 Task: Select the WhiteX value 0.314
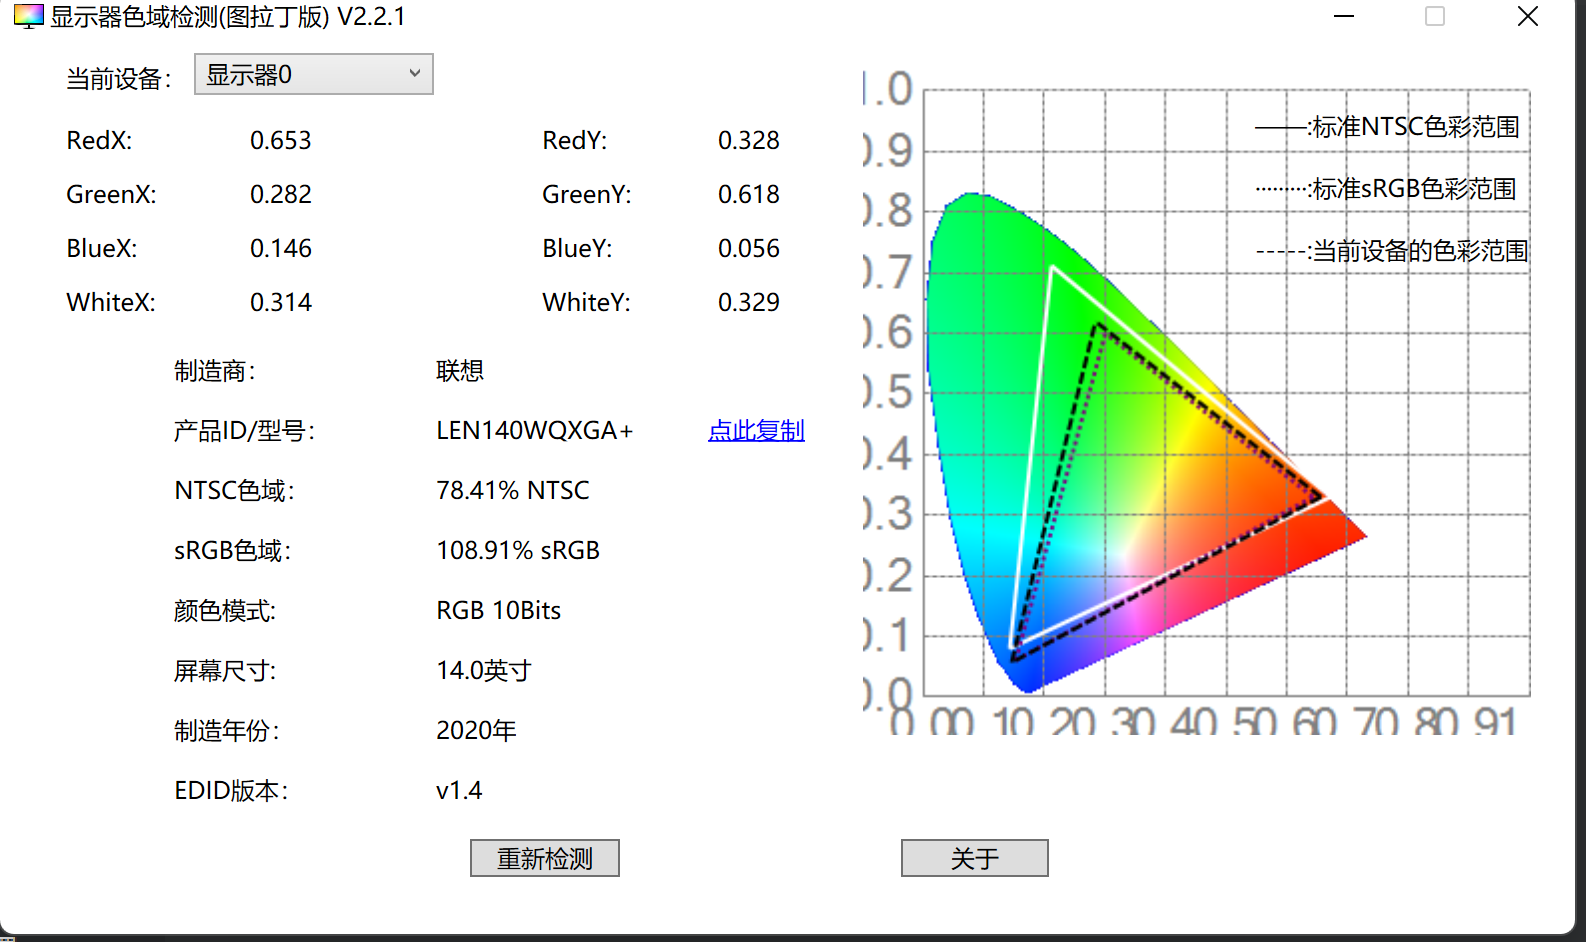pos(281,303)
